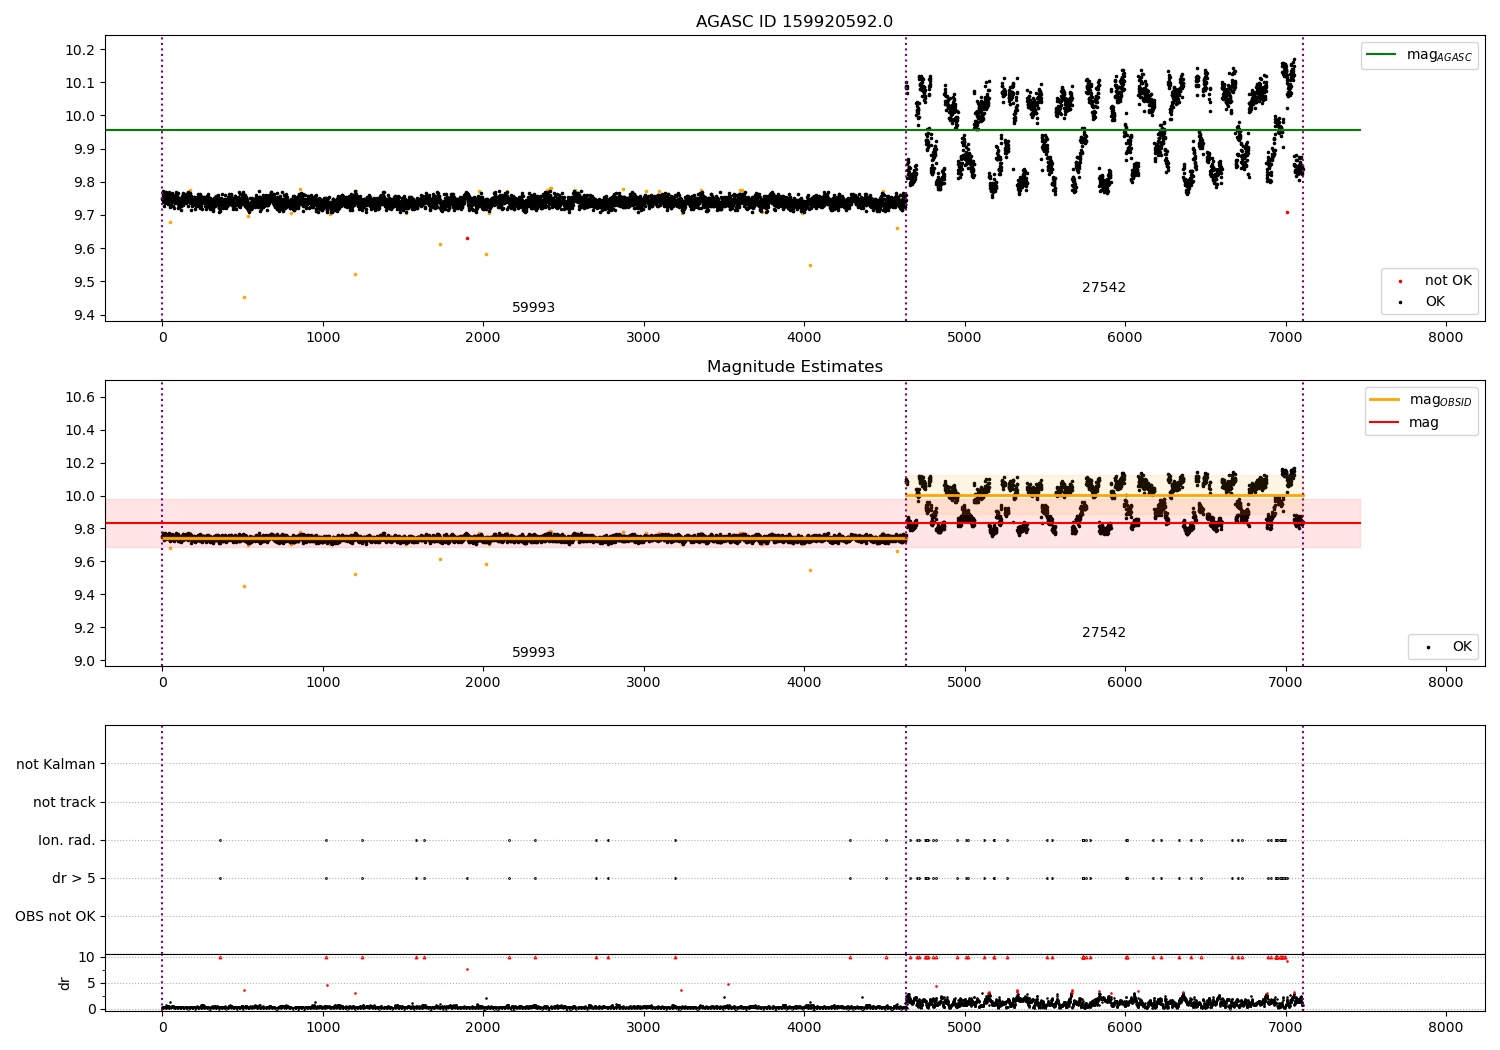The width and height of the screenshot is (1500, 1050).
Task: Click the 'OK' legend entry in Magnitude Estimates plot
Action: click(x=1462, y=647)
